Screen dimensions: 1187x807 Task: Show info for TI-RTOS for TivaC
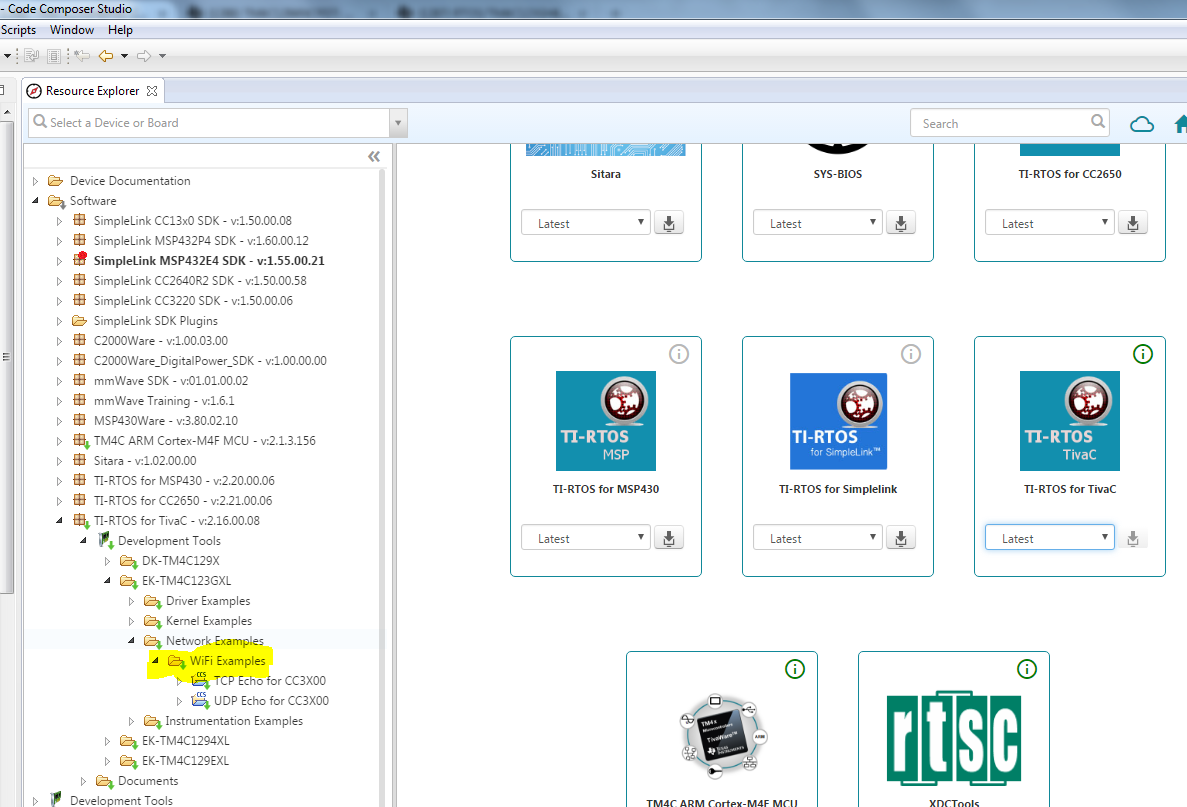click(x=1142, y=354)
